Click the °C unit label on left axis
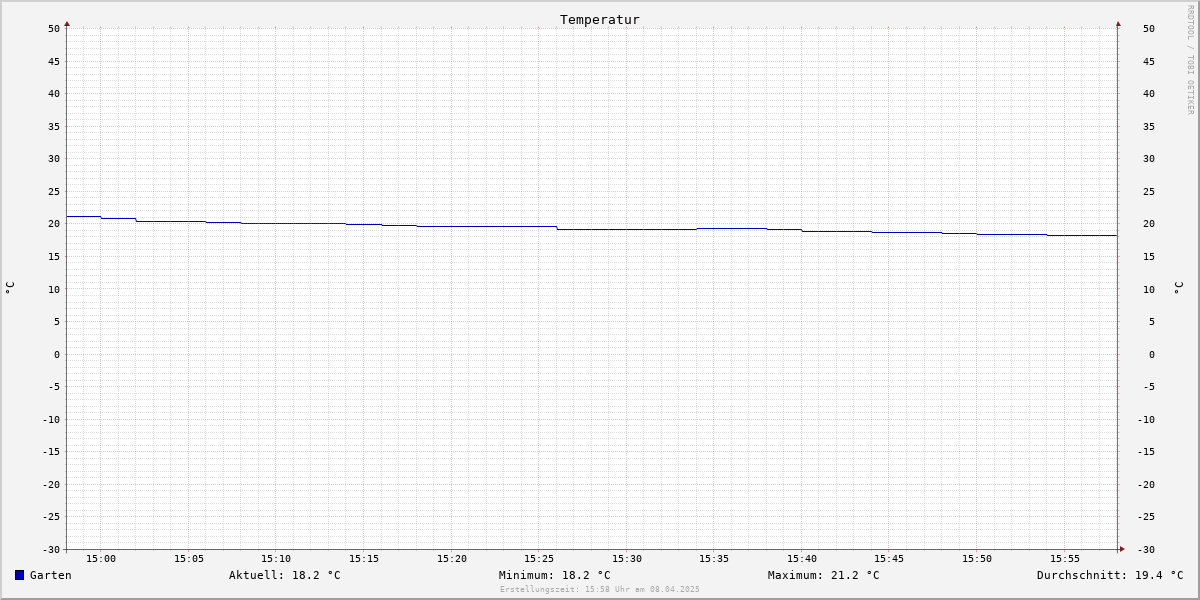The height and width of the screenshot is (600, 1200). (x=10, y=287)
